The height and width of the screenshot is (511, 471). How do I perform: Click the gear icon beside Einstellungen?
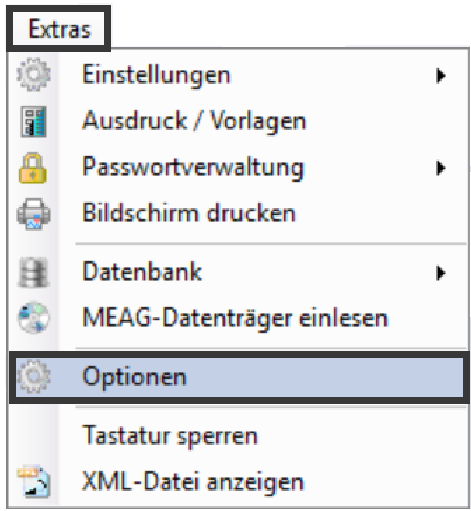[x=33, y=74]
